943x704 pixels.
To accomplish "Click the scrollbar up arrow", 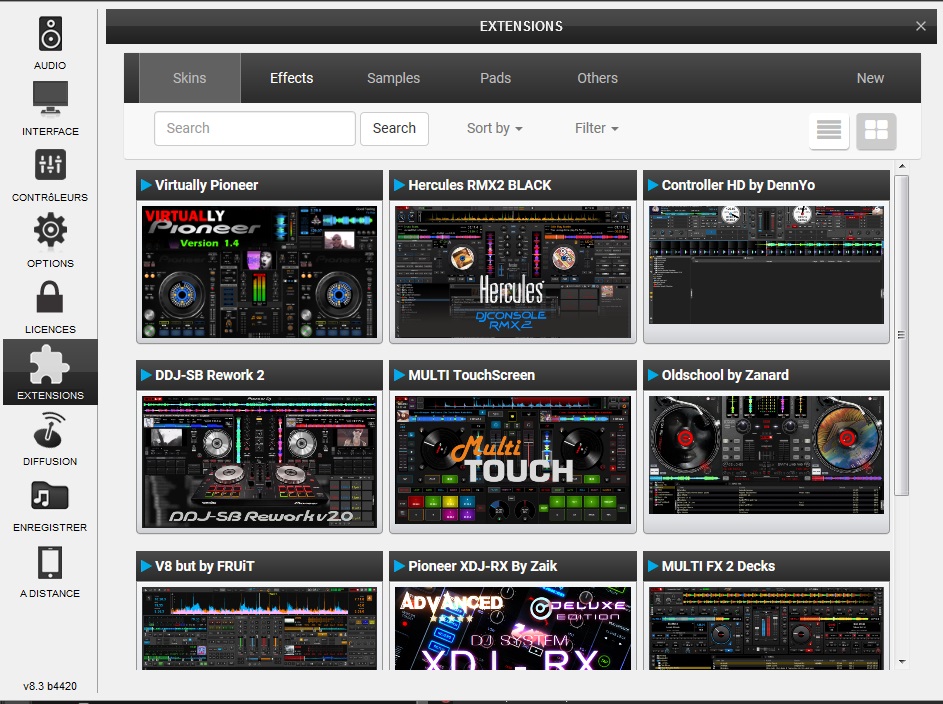I will pos(902,166).
